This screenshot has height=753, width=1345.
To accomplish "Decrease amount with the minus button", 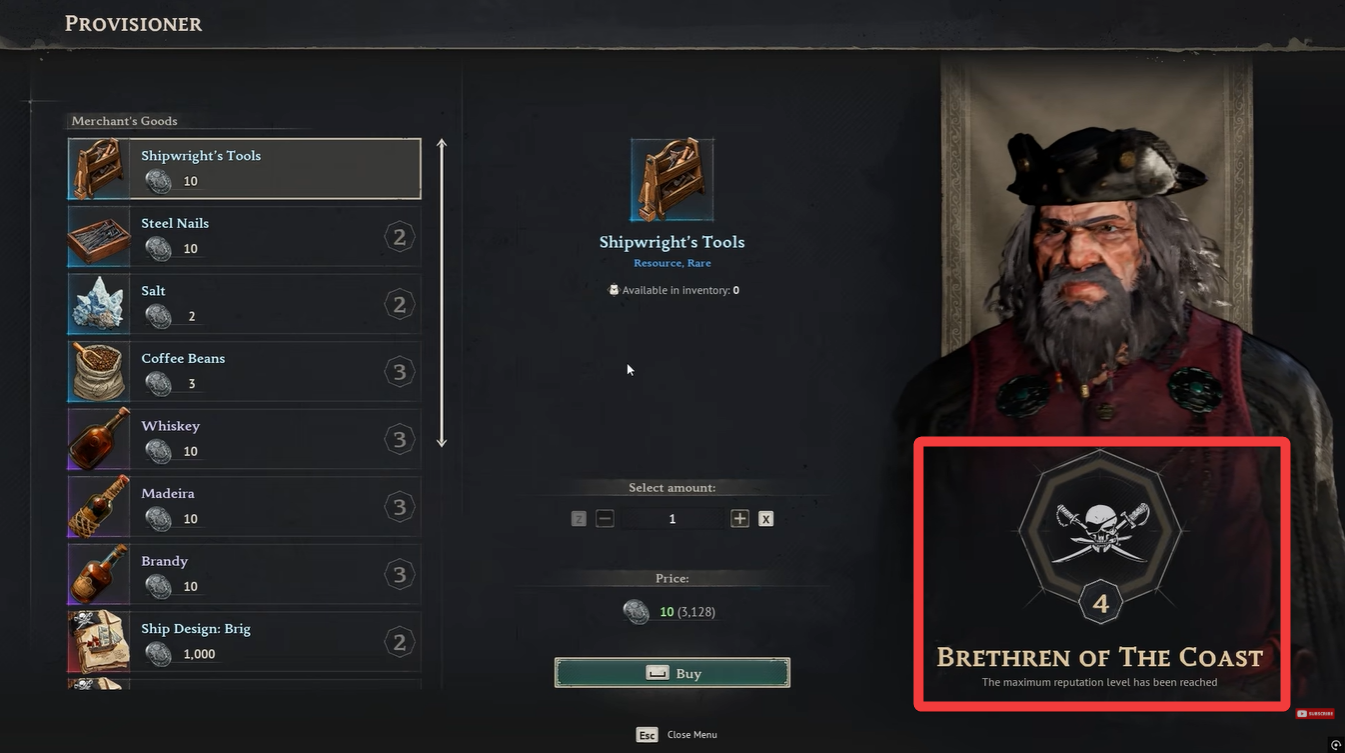I will click(605, 518).
